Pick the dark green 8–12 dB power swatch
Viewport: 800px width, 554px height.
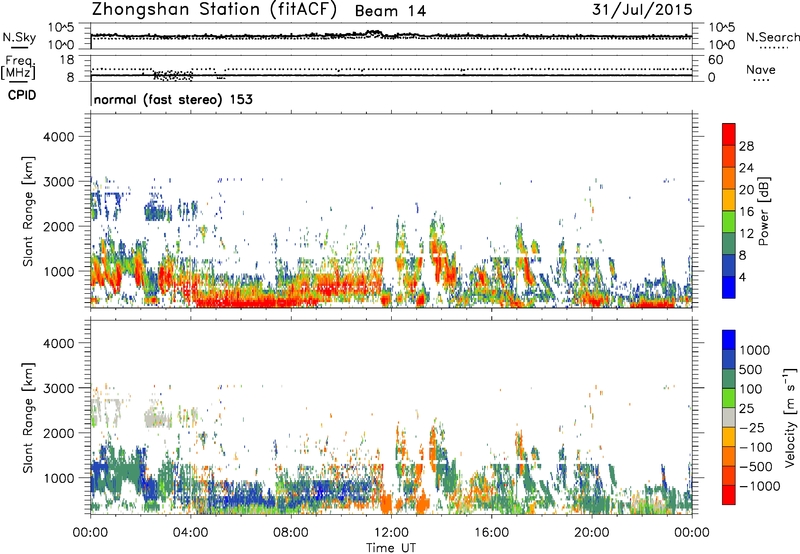(x=729, y=244)
